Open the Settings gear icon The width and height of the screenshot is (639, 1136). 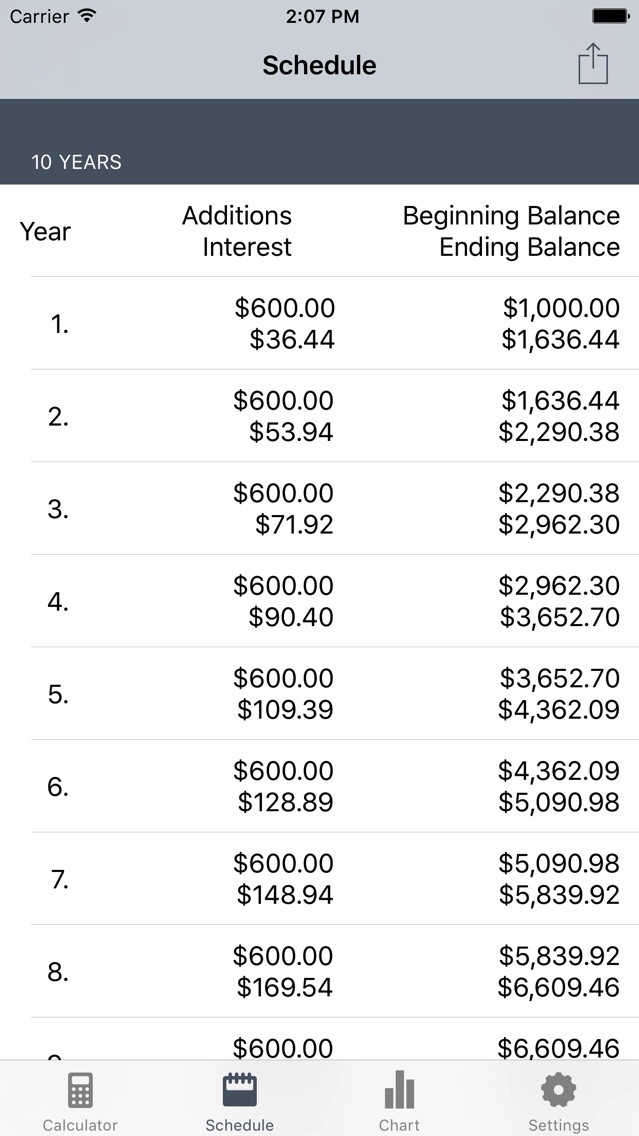click(x=558, y=1090)
